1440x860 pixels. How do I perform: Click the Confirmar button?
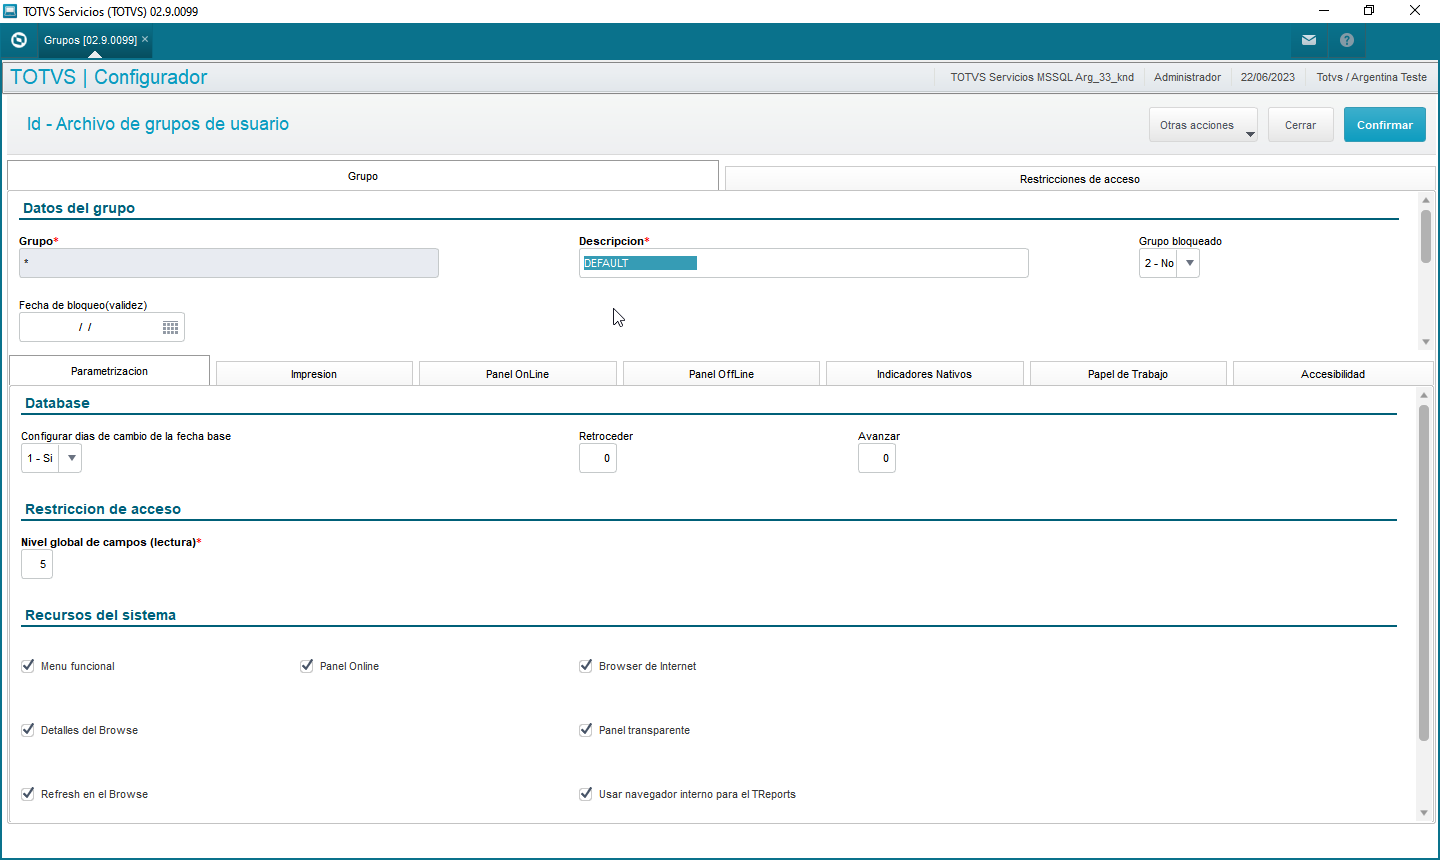coord(1385,125)
